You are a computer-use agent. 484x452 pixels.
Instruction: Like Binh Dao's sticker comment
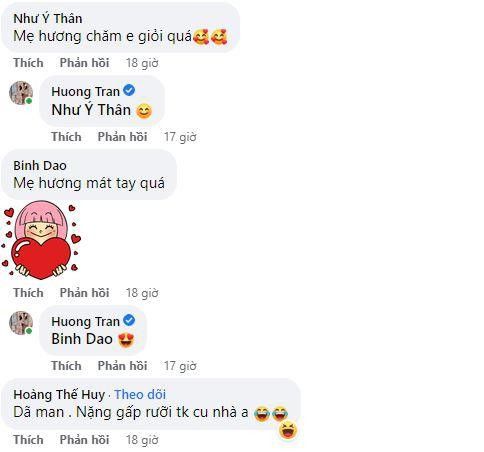click(x=28, y=293)
